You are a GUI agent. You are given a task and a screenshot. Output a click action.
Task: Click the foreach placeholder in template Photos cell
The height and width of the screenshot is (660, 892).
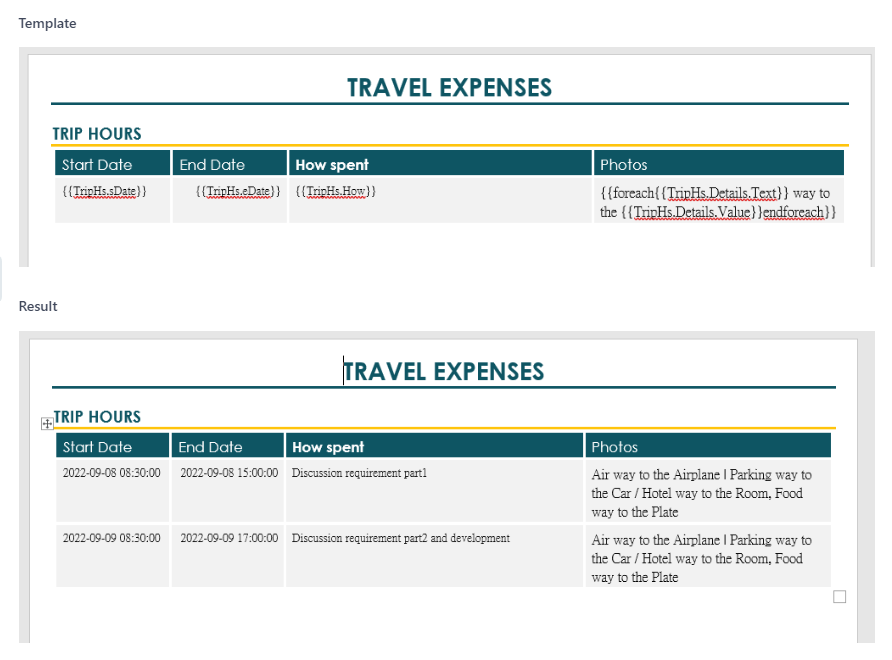point(717,202)
